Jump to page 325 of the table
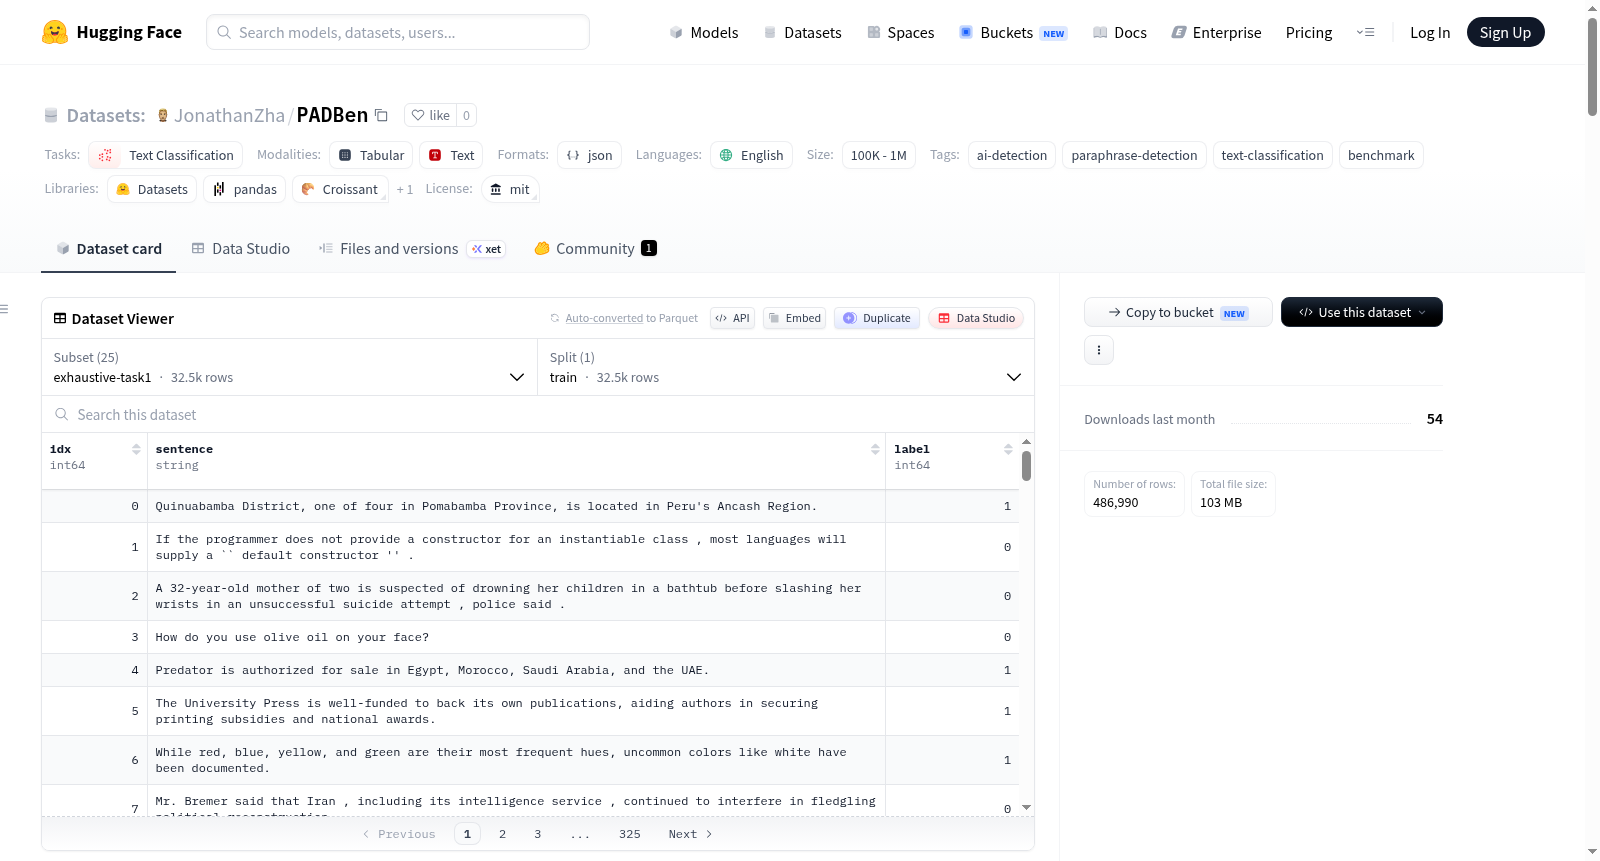 [x=629, y=834]
